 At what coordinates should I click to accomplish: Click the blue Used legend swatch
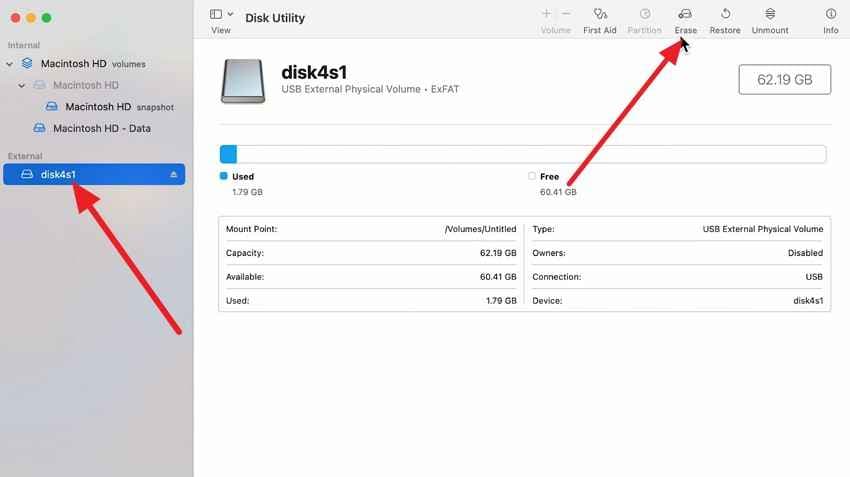coord(223,176)
